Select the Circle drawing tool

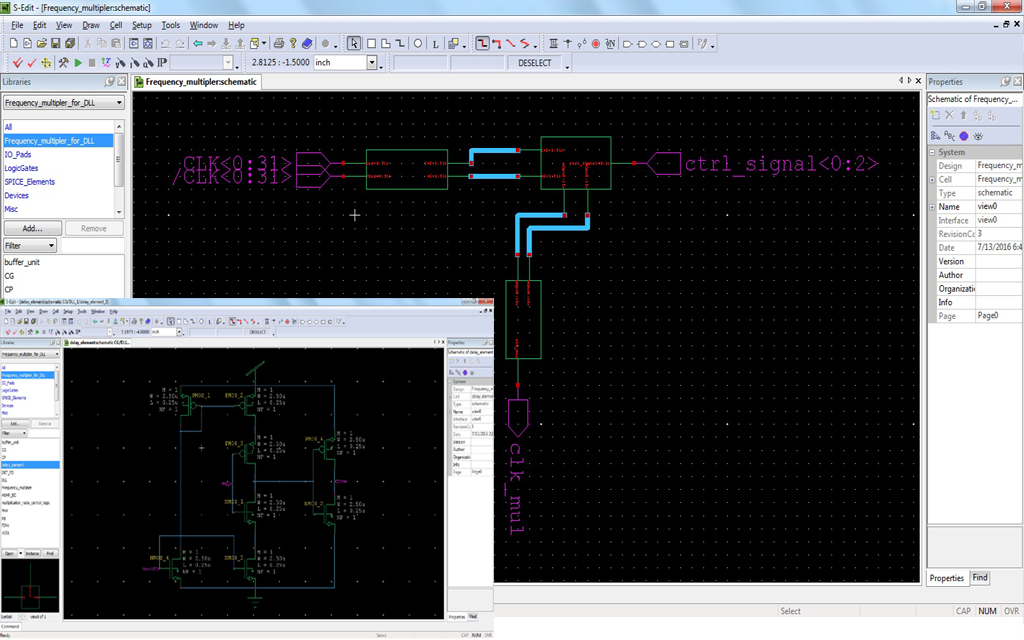(x=418, y=44)
